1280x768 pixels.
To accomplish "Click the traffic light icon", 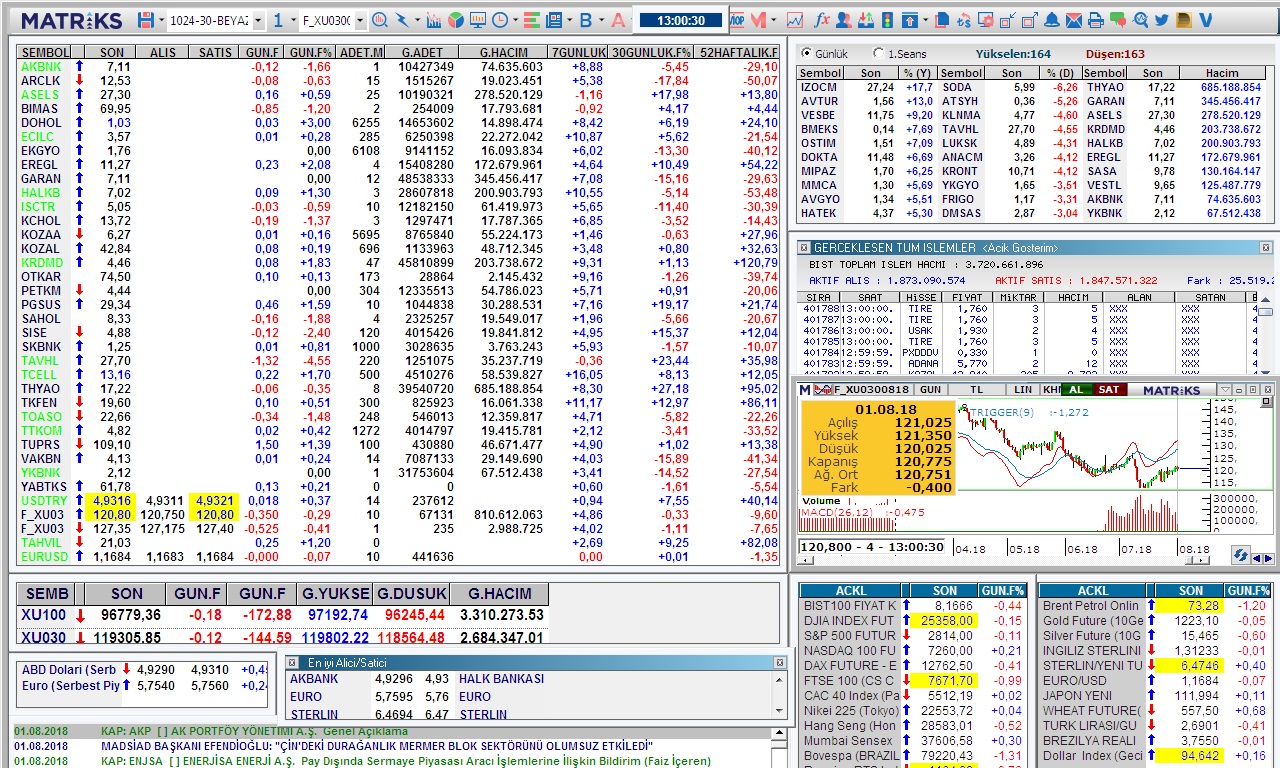I will (887, 20).
